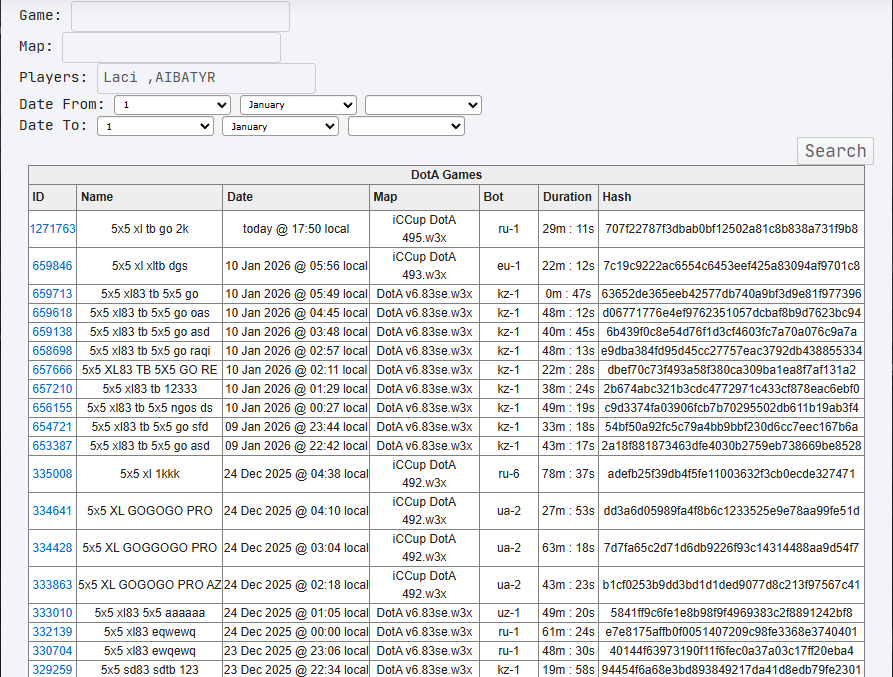The height and width of the screenshot is (677, 893).
Task: Open game ID 1271763 link
Action: (x=52, y=229)
